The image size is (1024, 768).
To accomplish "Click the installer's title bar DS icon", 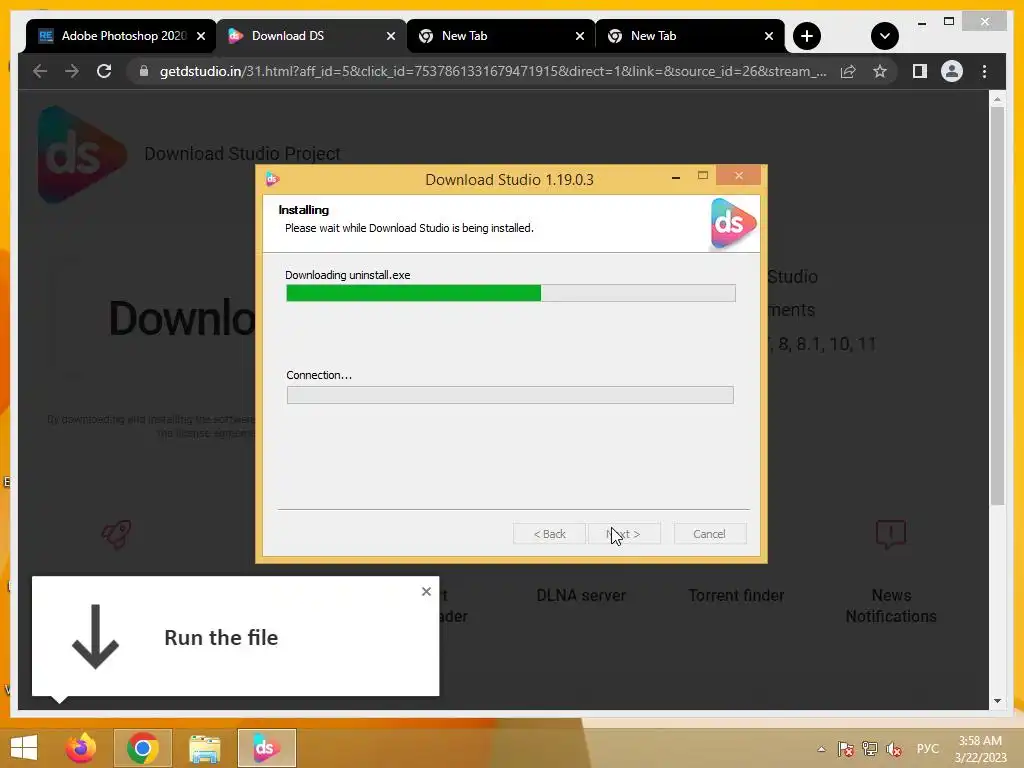I will (x=272, y=179).
